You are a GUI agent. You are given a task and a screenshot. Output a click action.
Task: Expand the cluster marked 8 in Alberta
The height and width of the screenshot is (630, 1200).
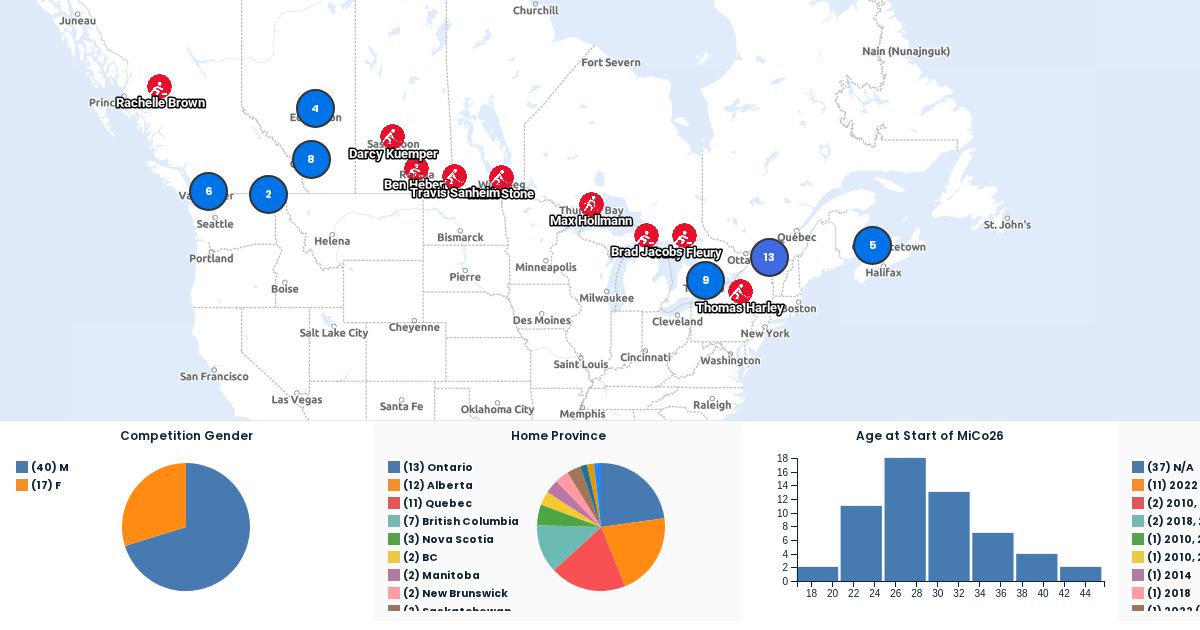point(311,159)
